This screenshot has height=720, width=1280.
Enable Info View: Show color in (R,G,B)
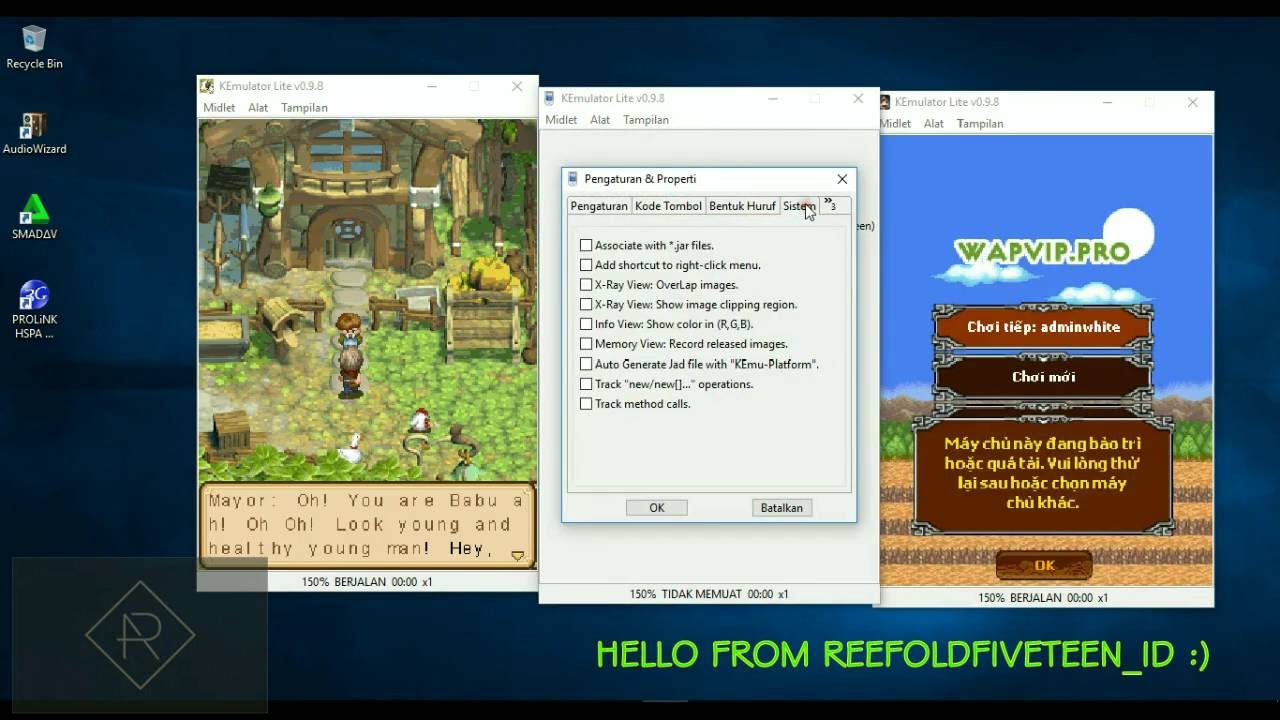[586, 324]
